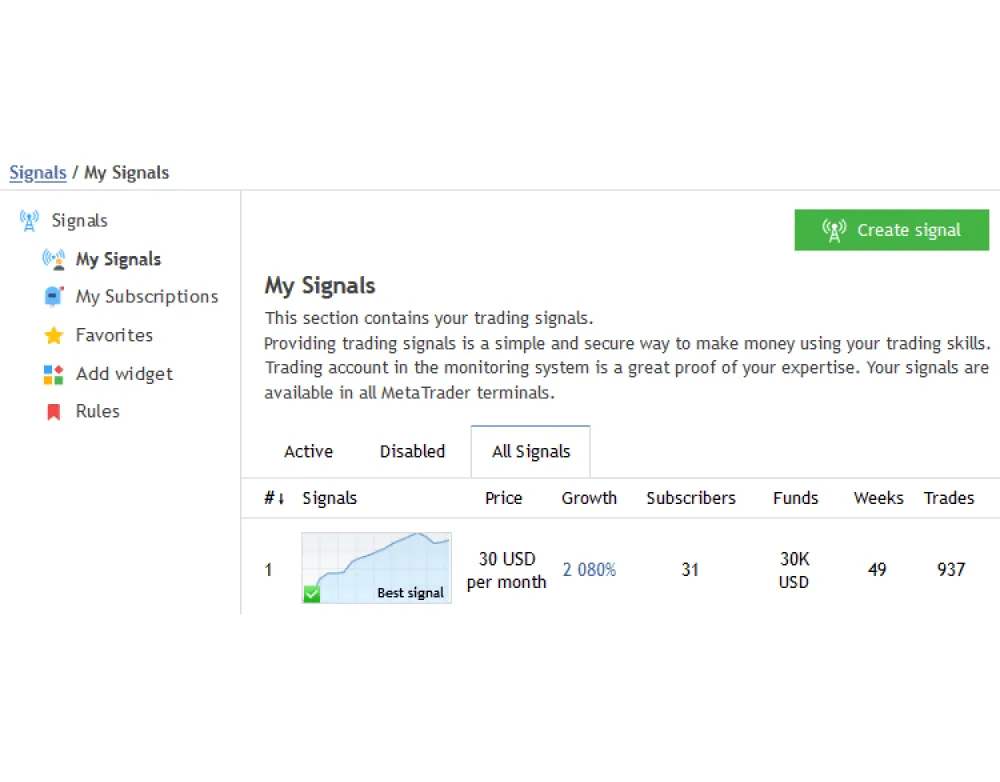Click the Signals antenna icon in sidebar
Screen dimensions: 1000x782
click(x=29, y=221)
